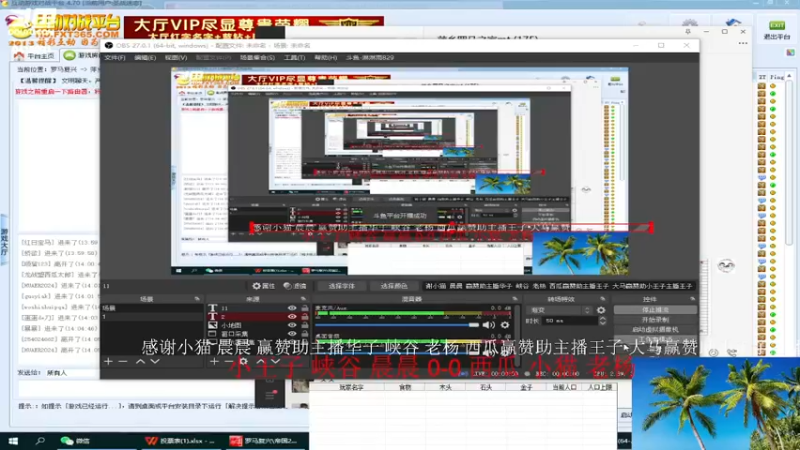Pop out the Scenes (场景) dock panel
The width and height of the screenshot is (800, 450).
click(197, 299)
